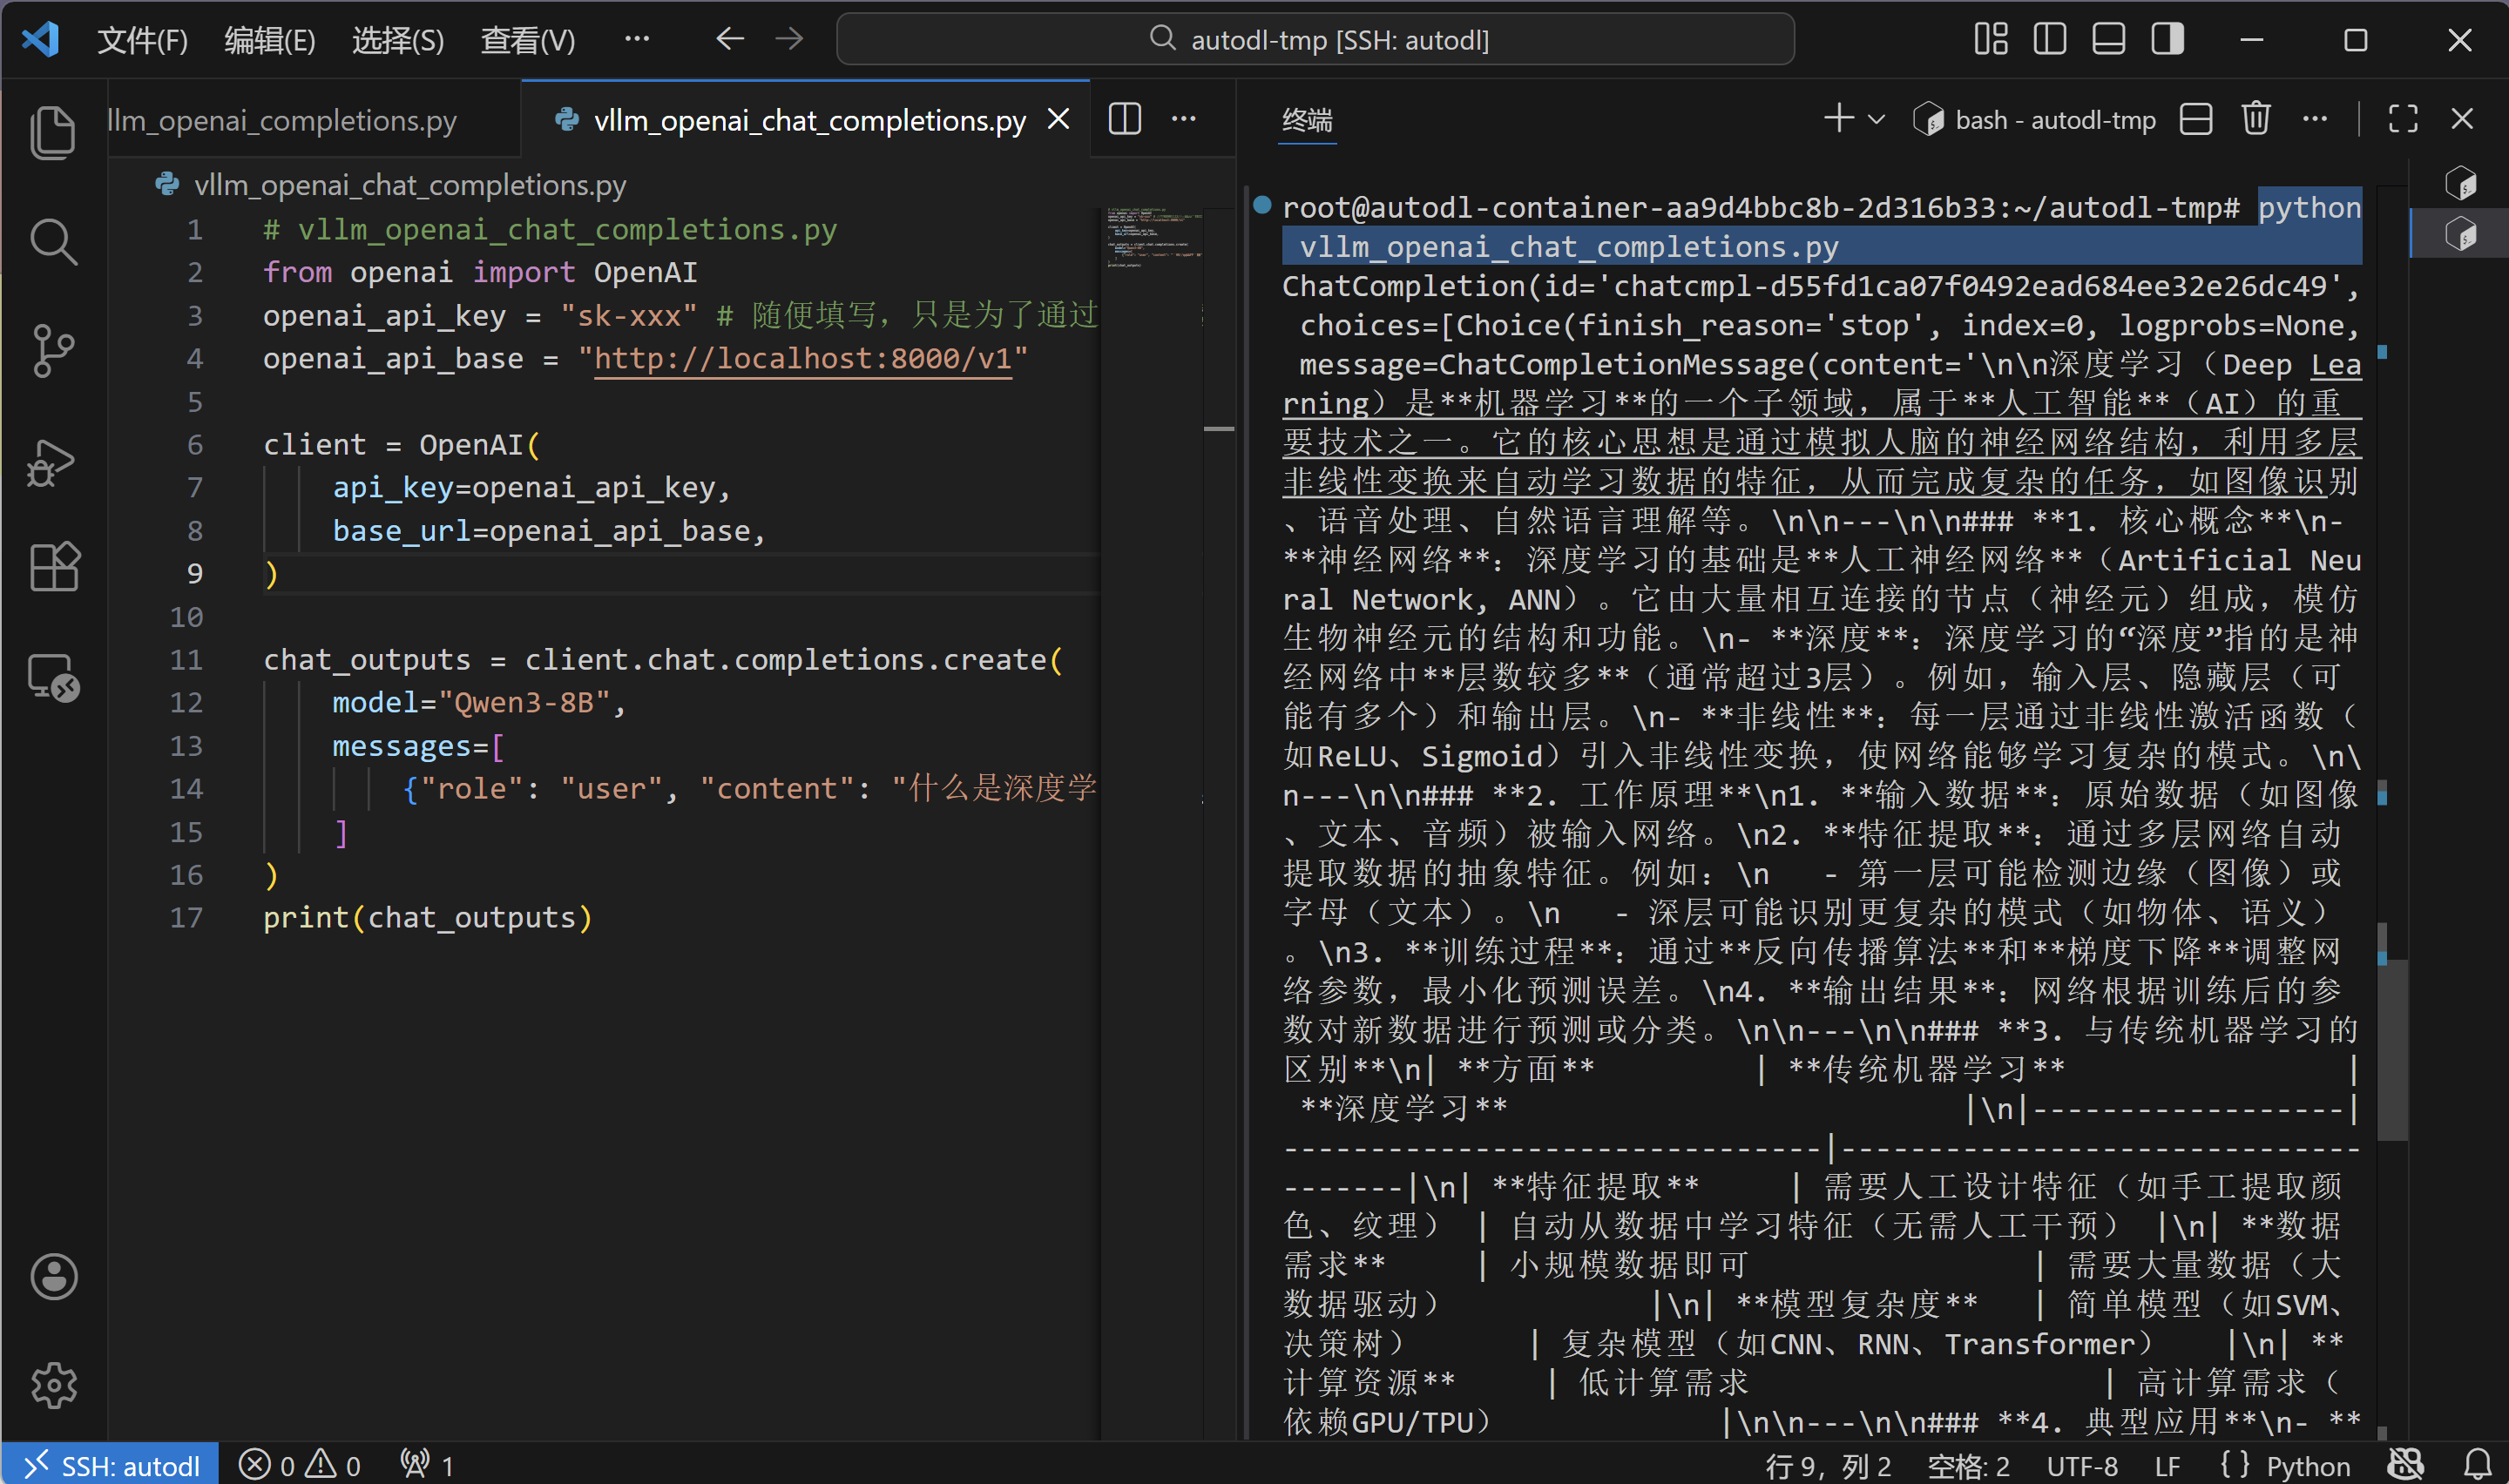
Task: Expand the new terminal launch profile dropdown
Action: tap(1877, 119)
